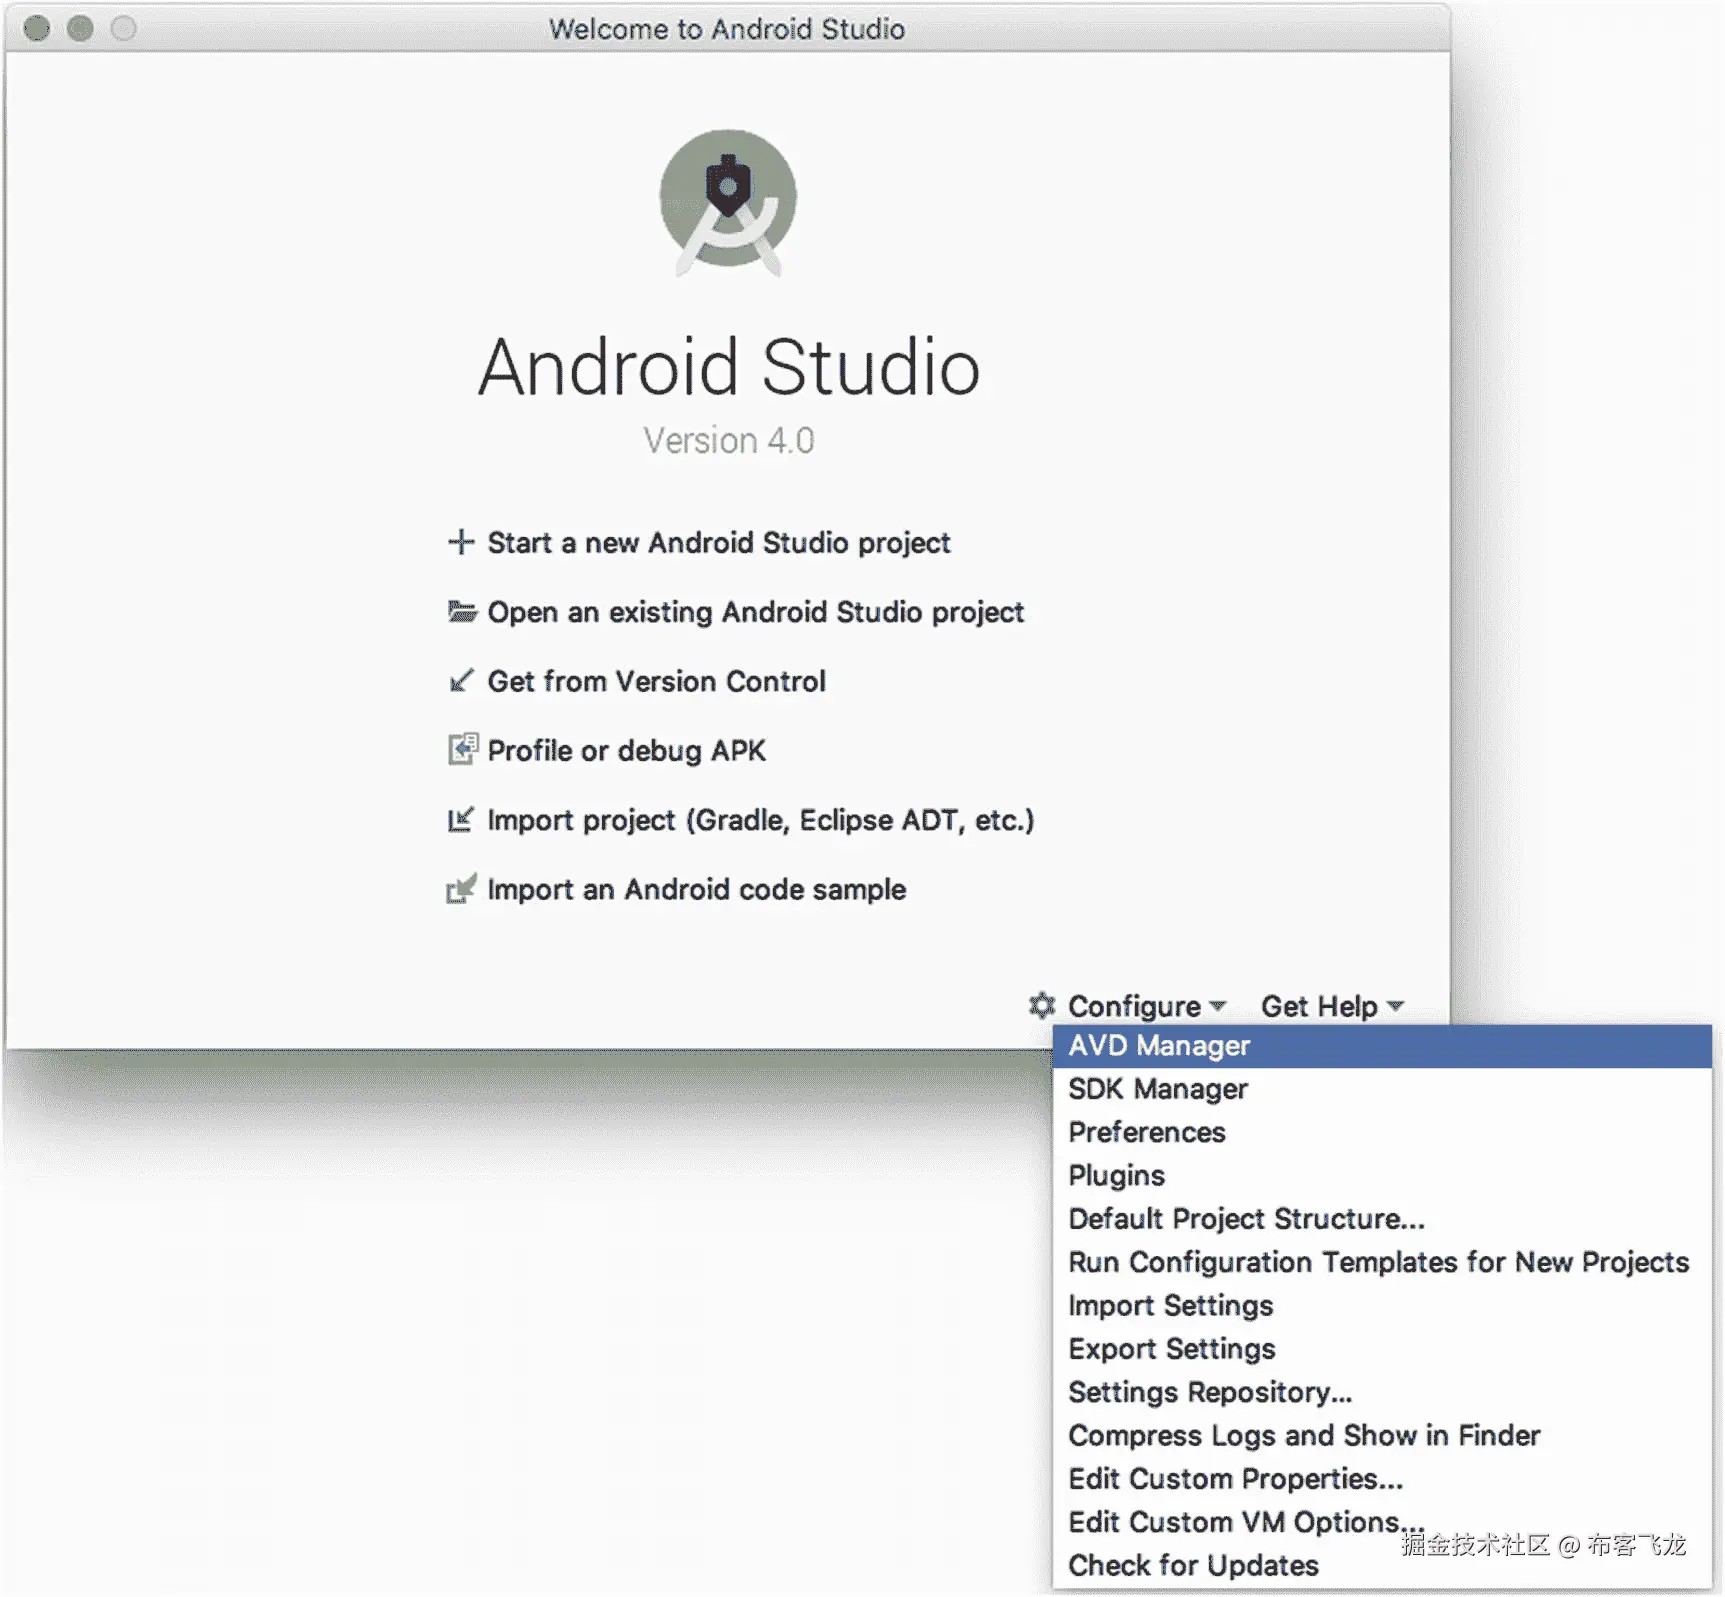
Task: Click the arrow icon for Version Control
Action: [461, 681]
